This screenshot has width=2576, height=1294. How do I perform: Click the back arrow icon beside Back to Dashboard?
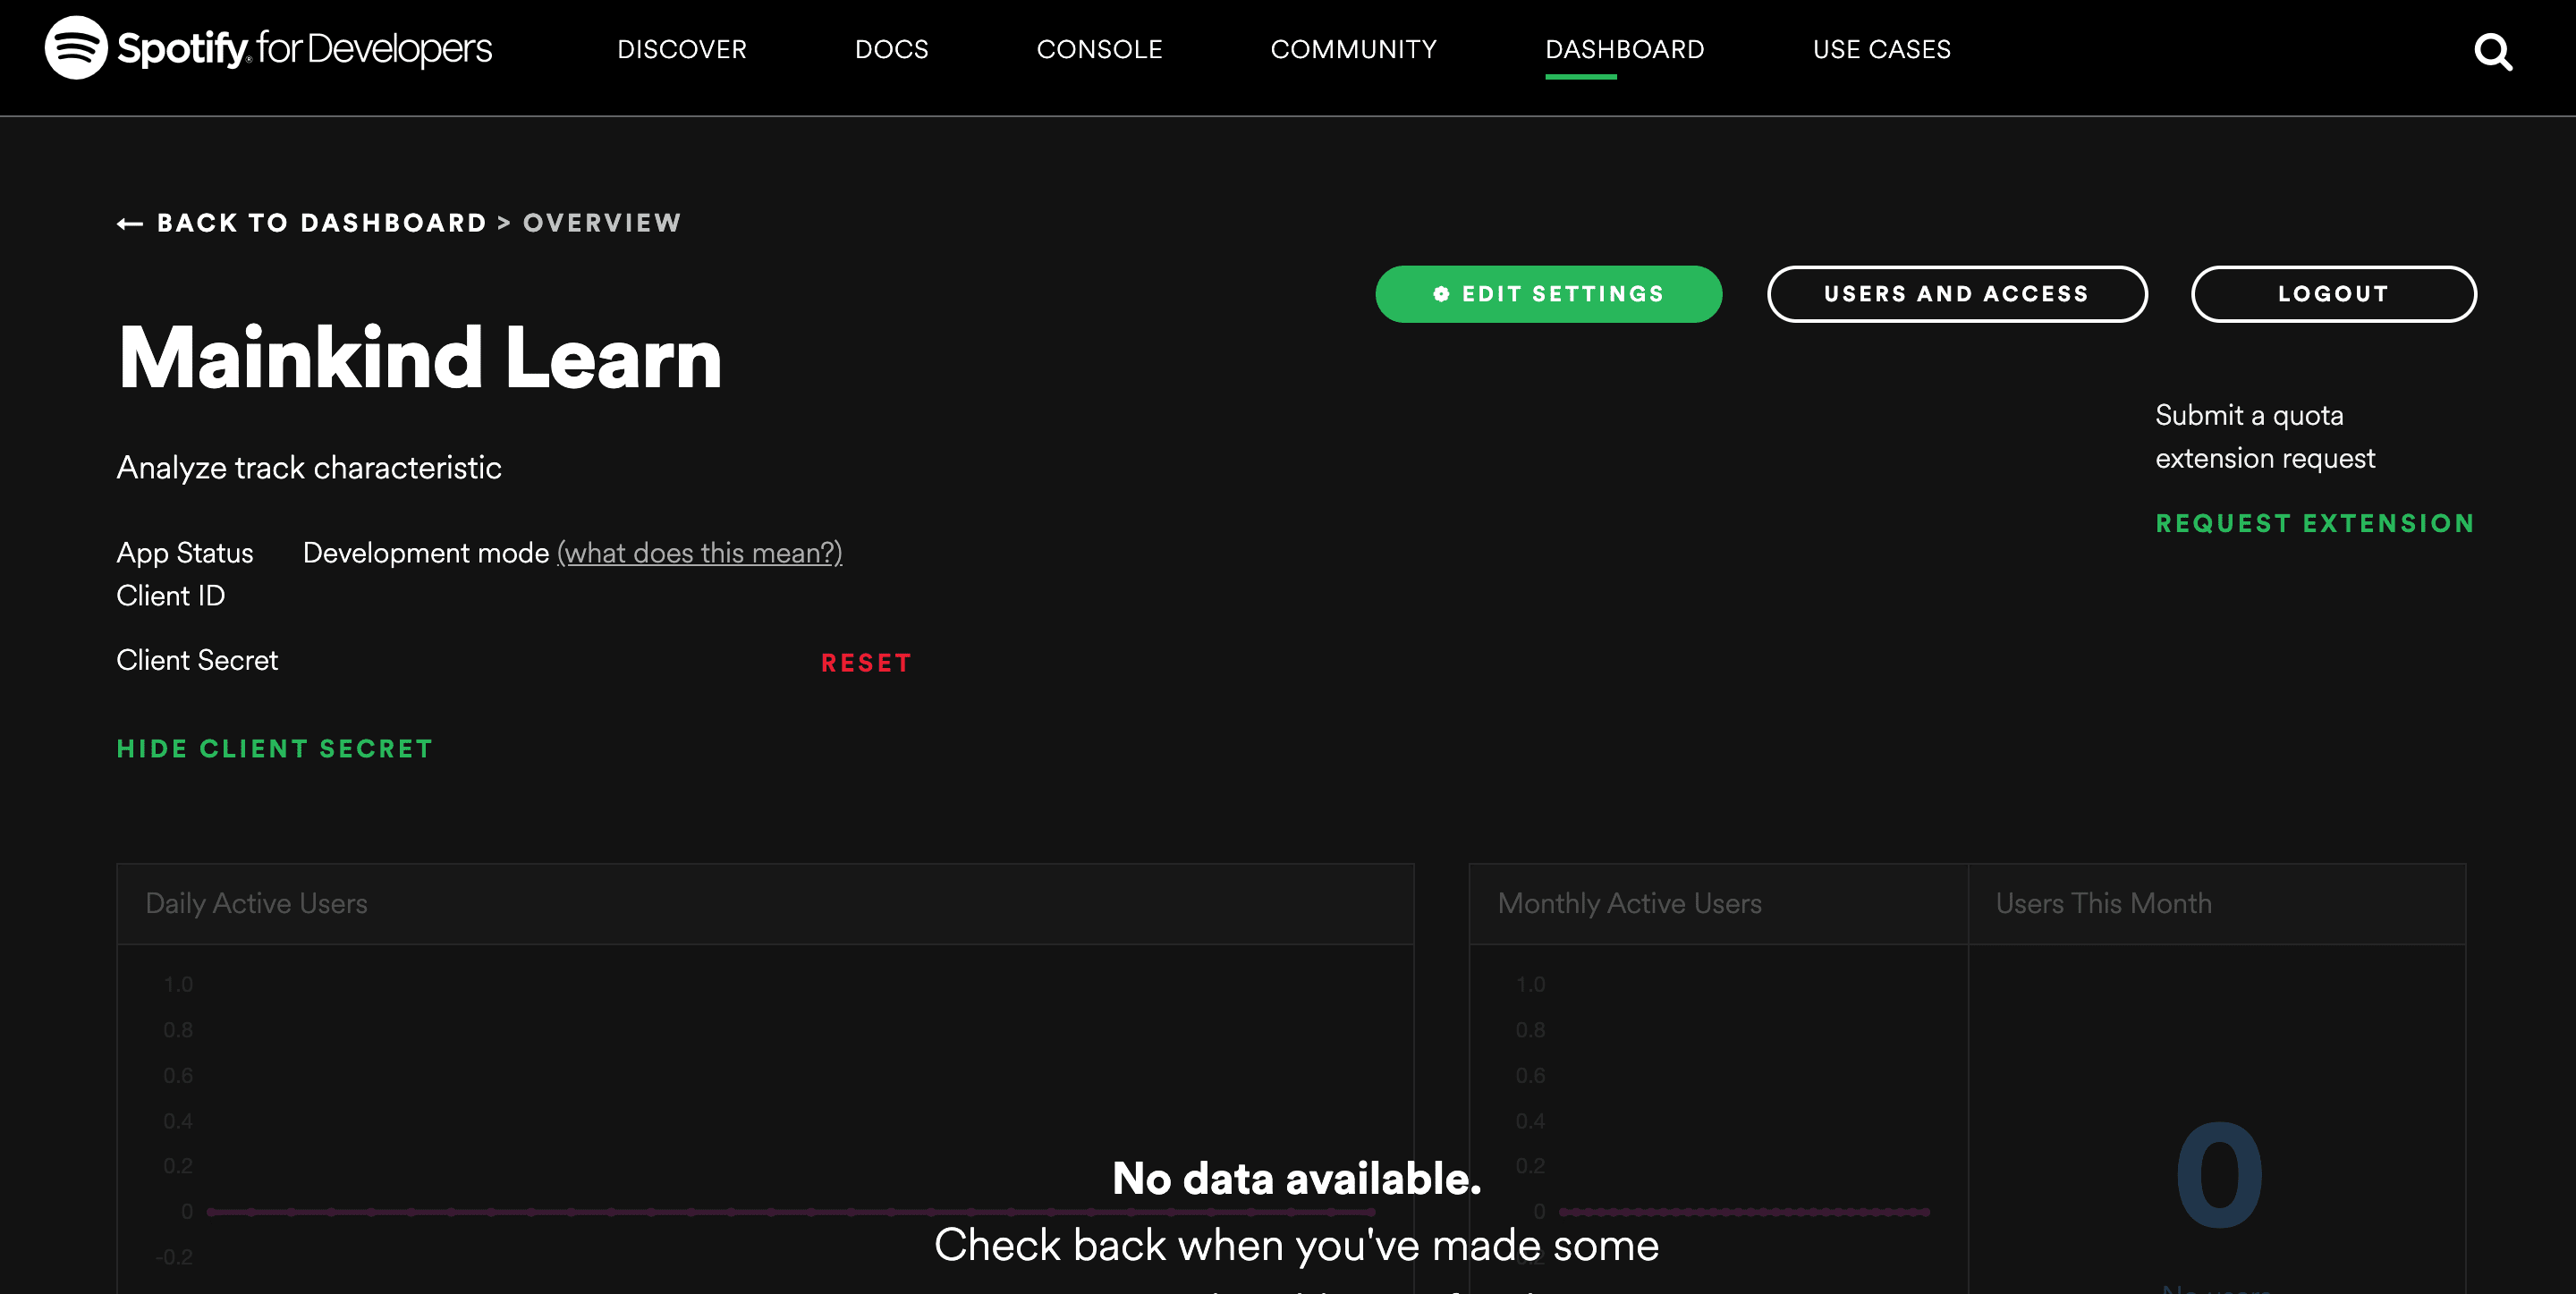pyautogui.click(x=130, y=223)
